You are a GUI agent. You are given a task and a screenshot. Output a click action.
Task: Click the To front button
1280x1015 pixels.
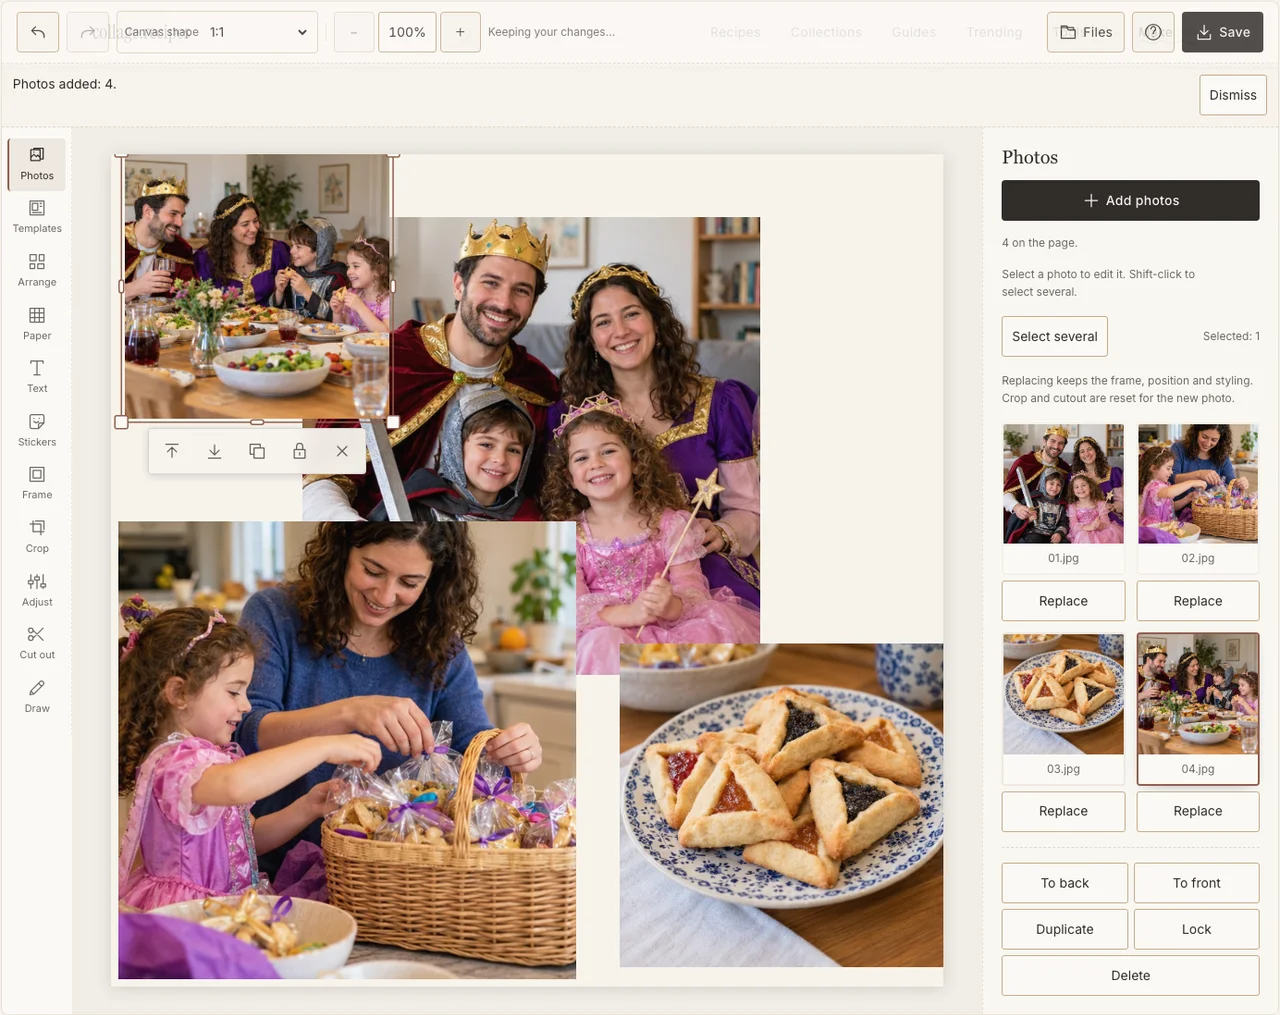pyautogui.click(x=1197, y=883)
